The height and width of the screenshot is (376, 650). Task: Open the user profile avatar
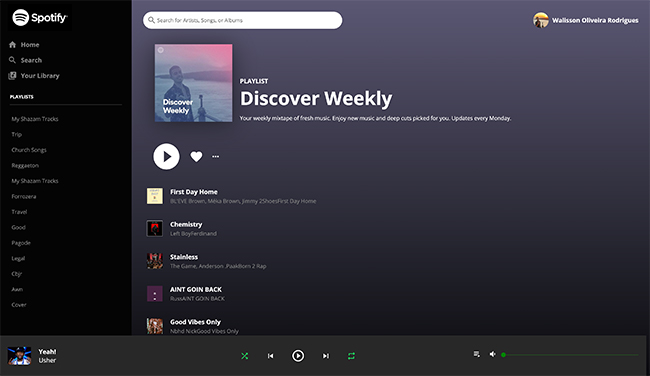[x=541, y=20]
